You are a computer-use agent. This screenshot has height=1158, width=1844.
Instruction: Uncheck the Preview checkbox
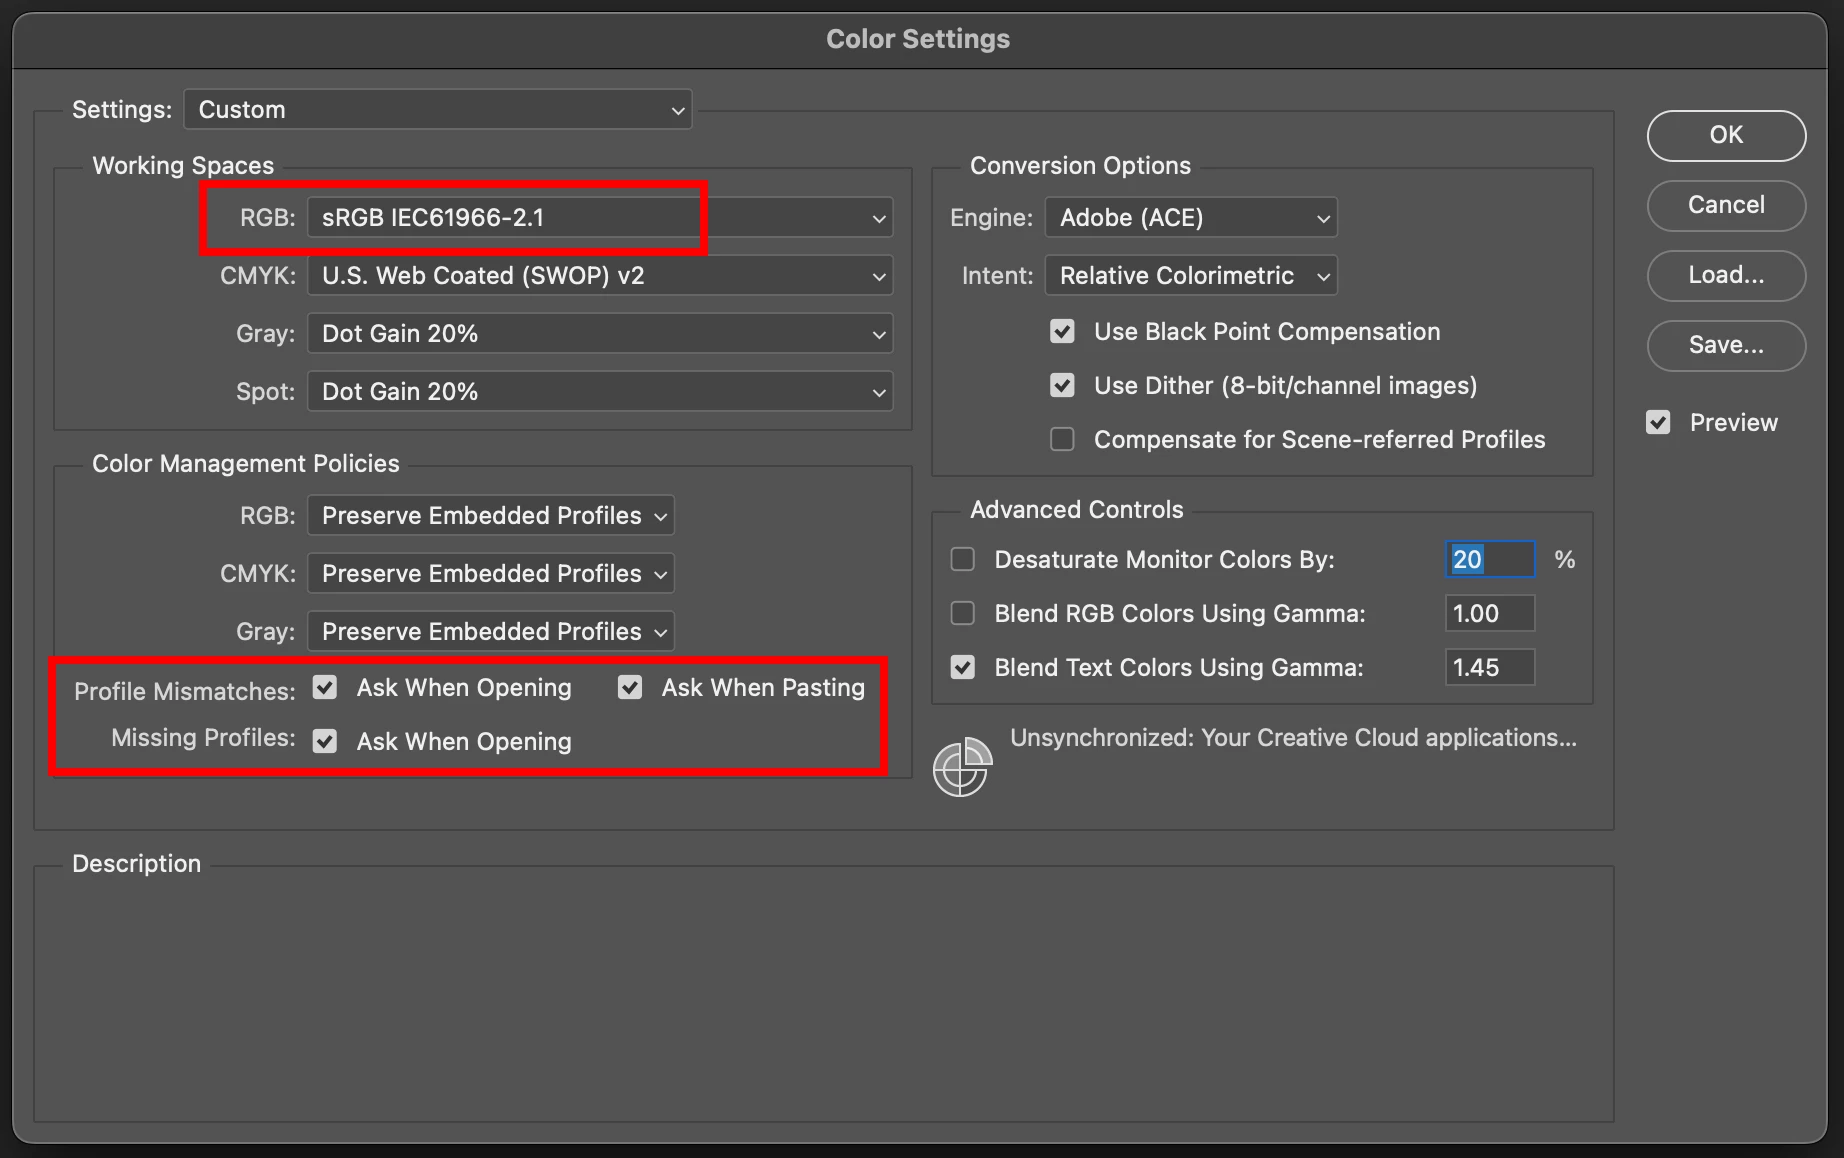[x=1658, y=422]
